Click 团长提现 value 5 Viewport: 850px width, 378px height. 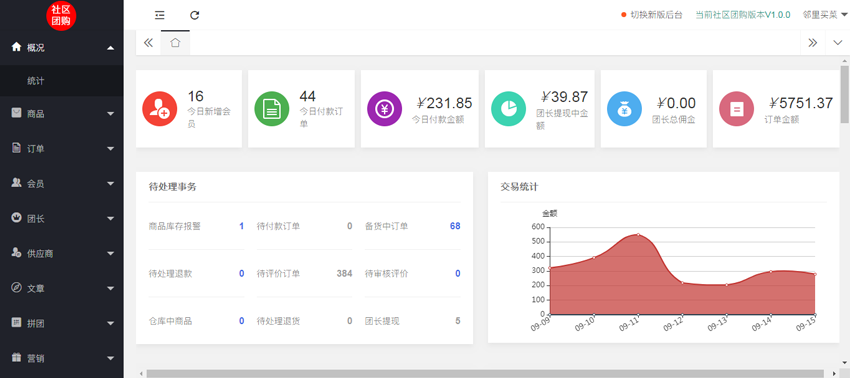coord(458,321)
